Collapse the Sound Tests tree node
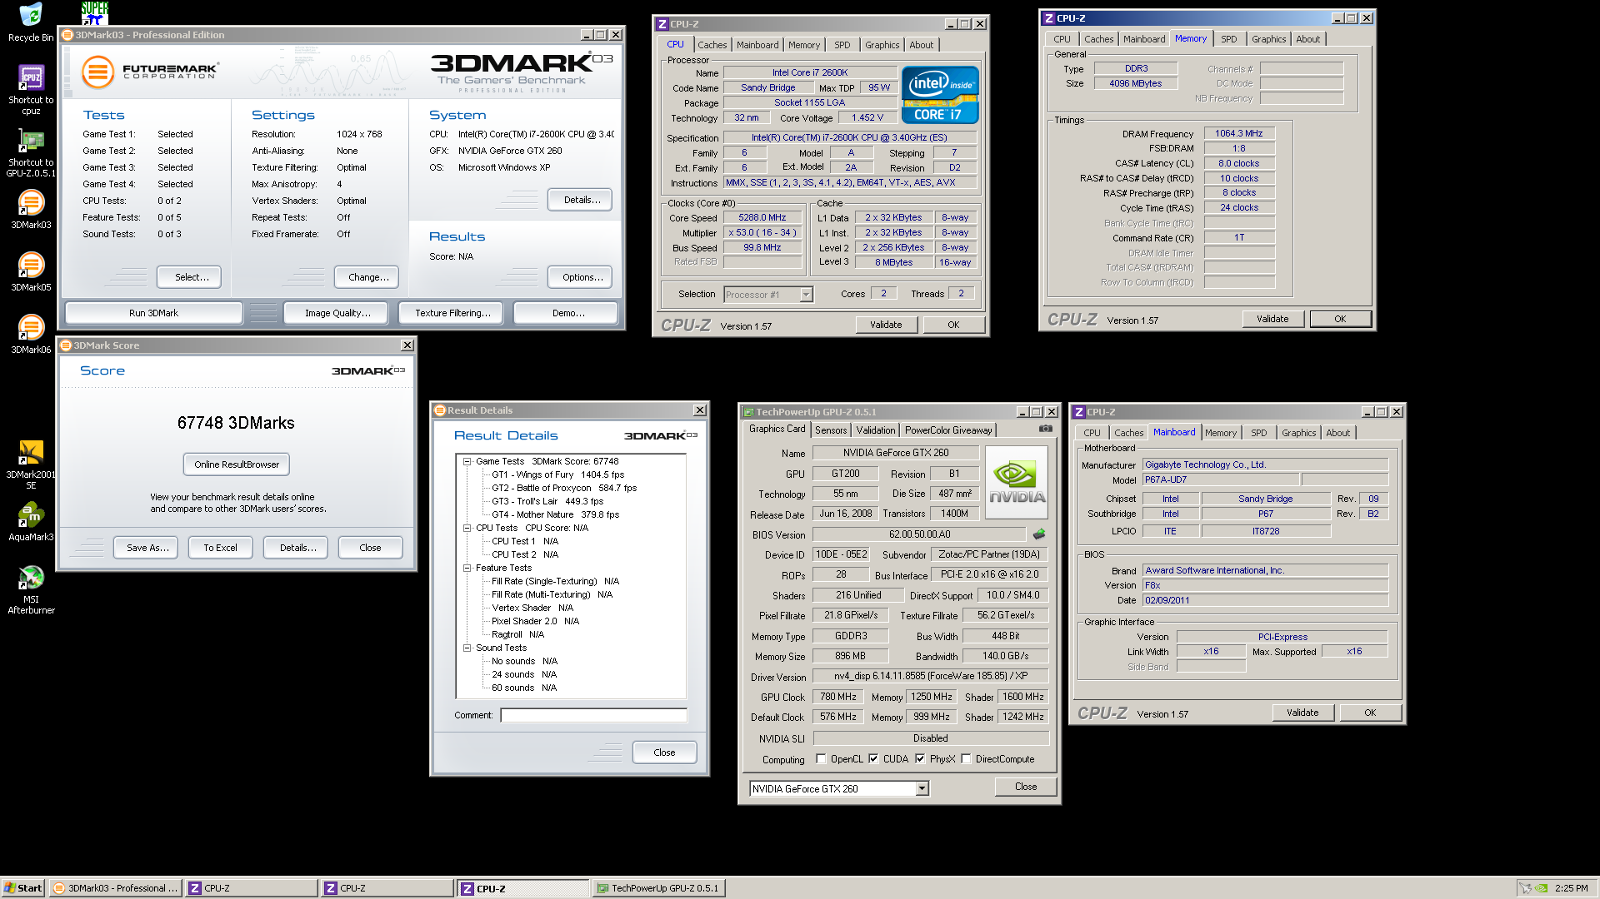Screen dimensions: 1600x899 (x=467, y=648)
